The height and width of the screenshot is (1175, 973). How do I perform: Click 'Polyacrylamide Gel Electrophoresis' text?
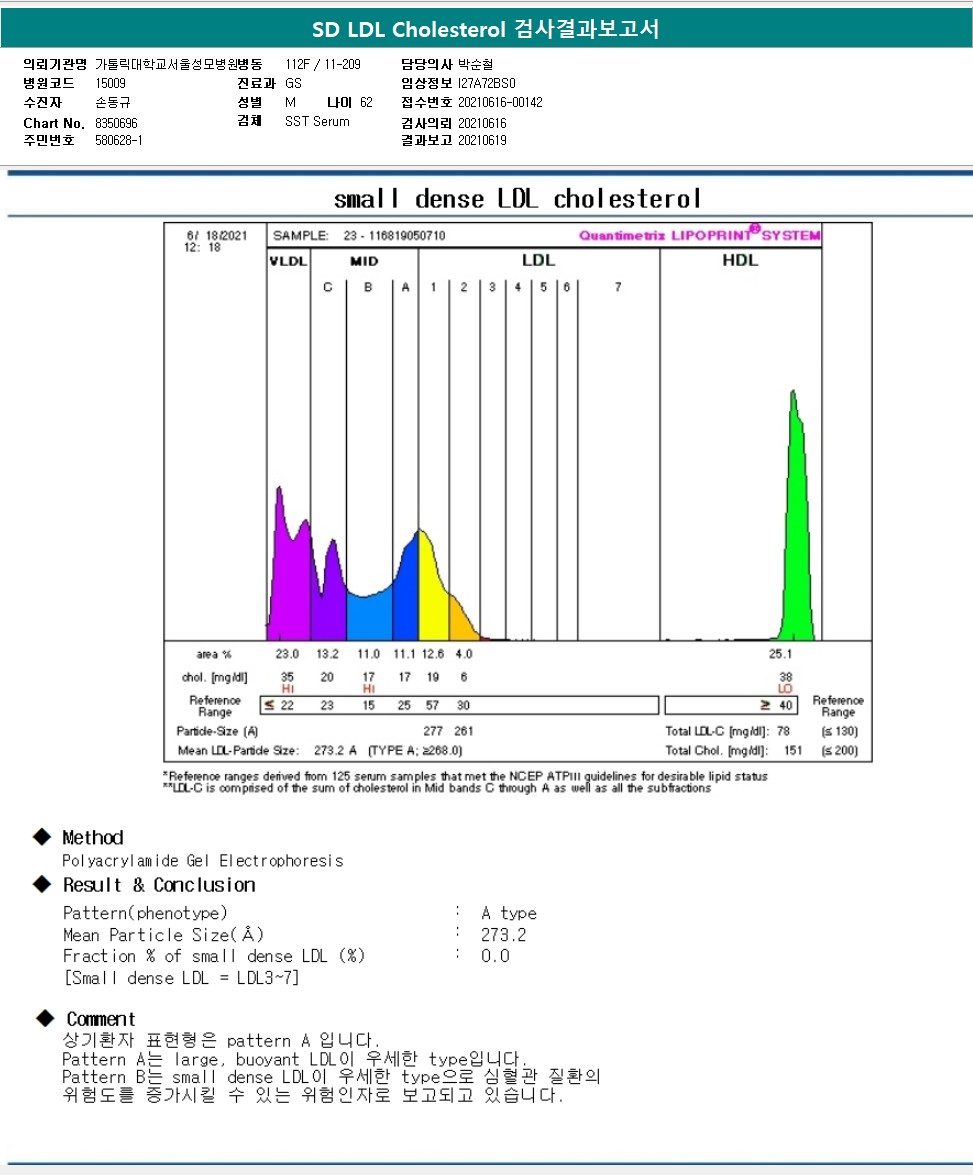202,860
